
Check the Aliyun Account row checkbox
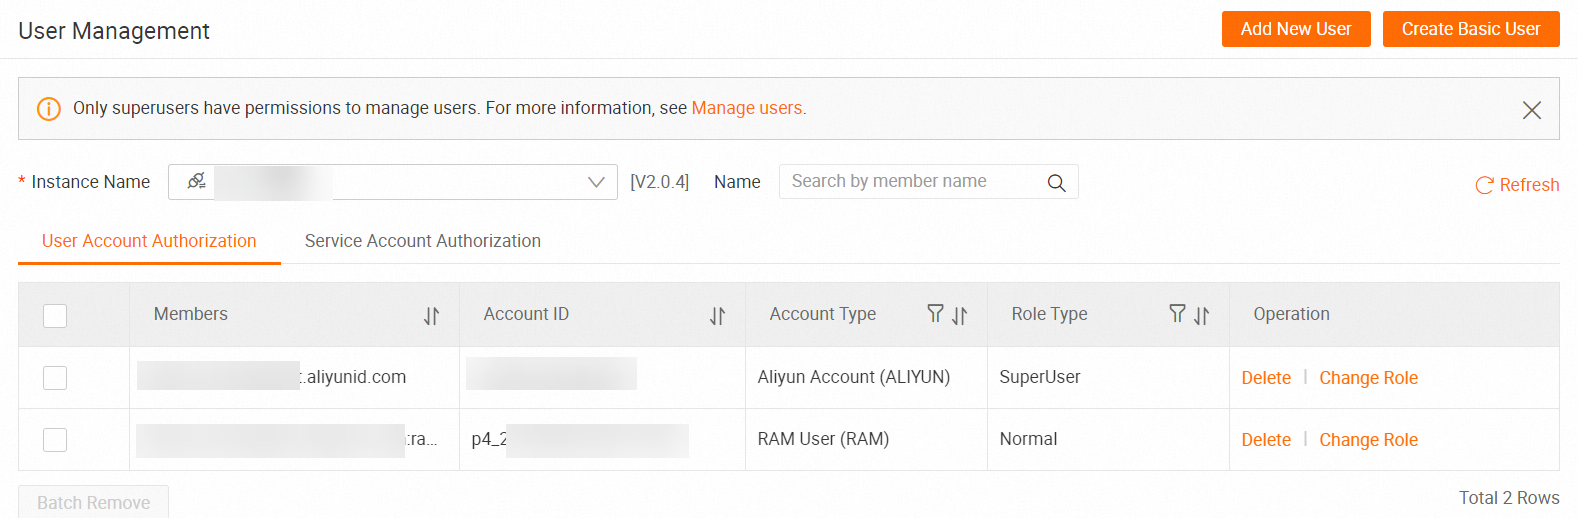click(x=55, y=378)
